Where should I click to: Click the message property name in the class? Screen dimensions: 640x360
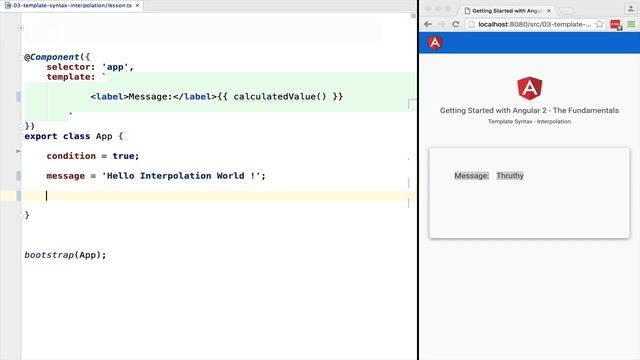tap(66, 176)
